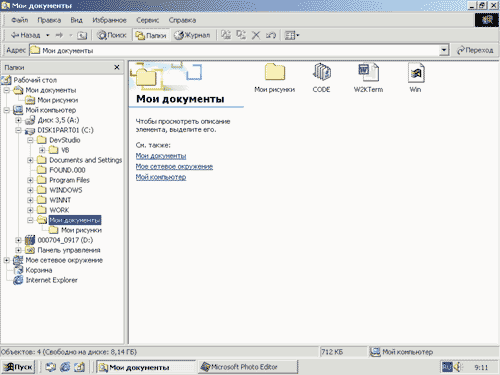Viewport: 500px width, 375px height.
Task: Go up one folder level icon
Action: (82, 35)
